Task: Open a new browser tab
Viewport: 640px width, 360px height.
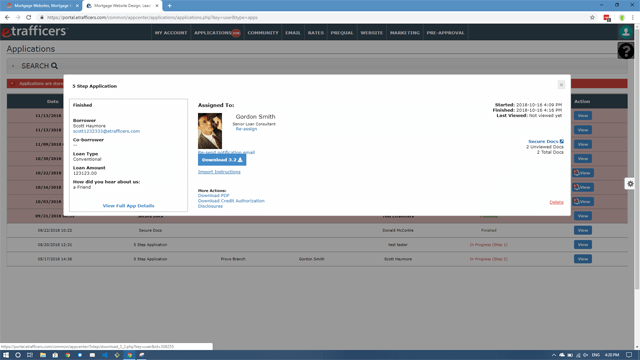Action: tap(169, 6)
